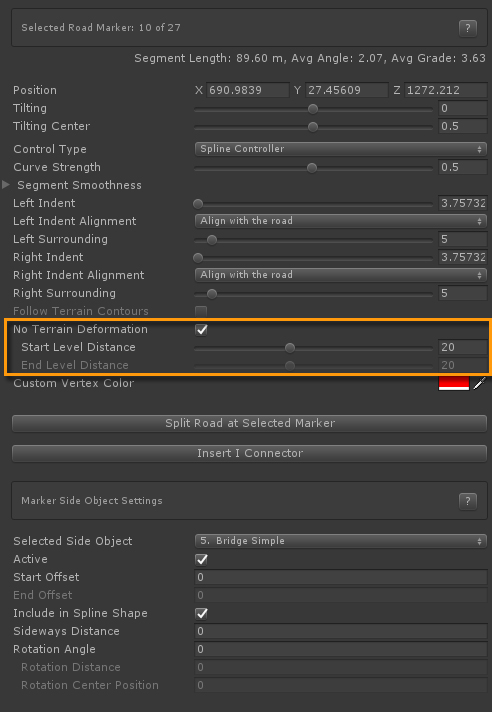Open the red Custom Vertex Color swatch
This screenshot has height=712, width=492.
click(453, 383)
